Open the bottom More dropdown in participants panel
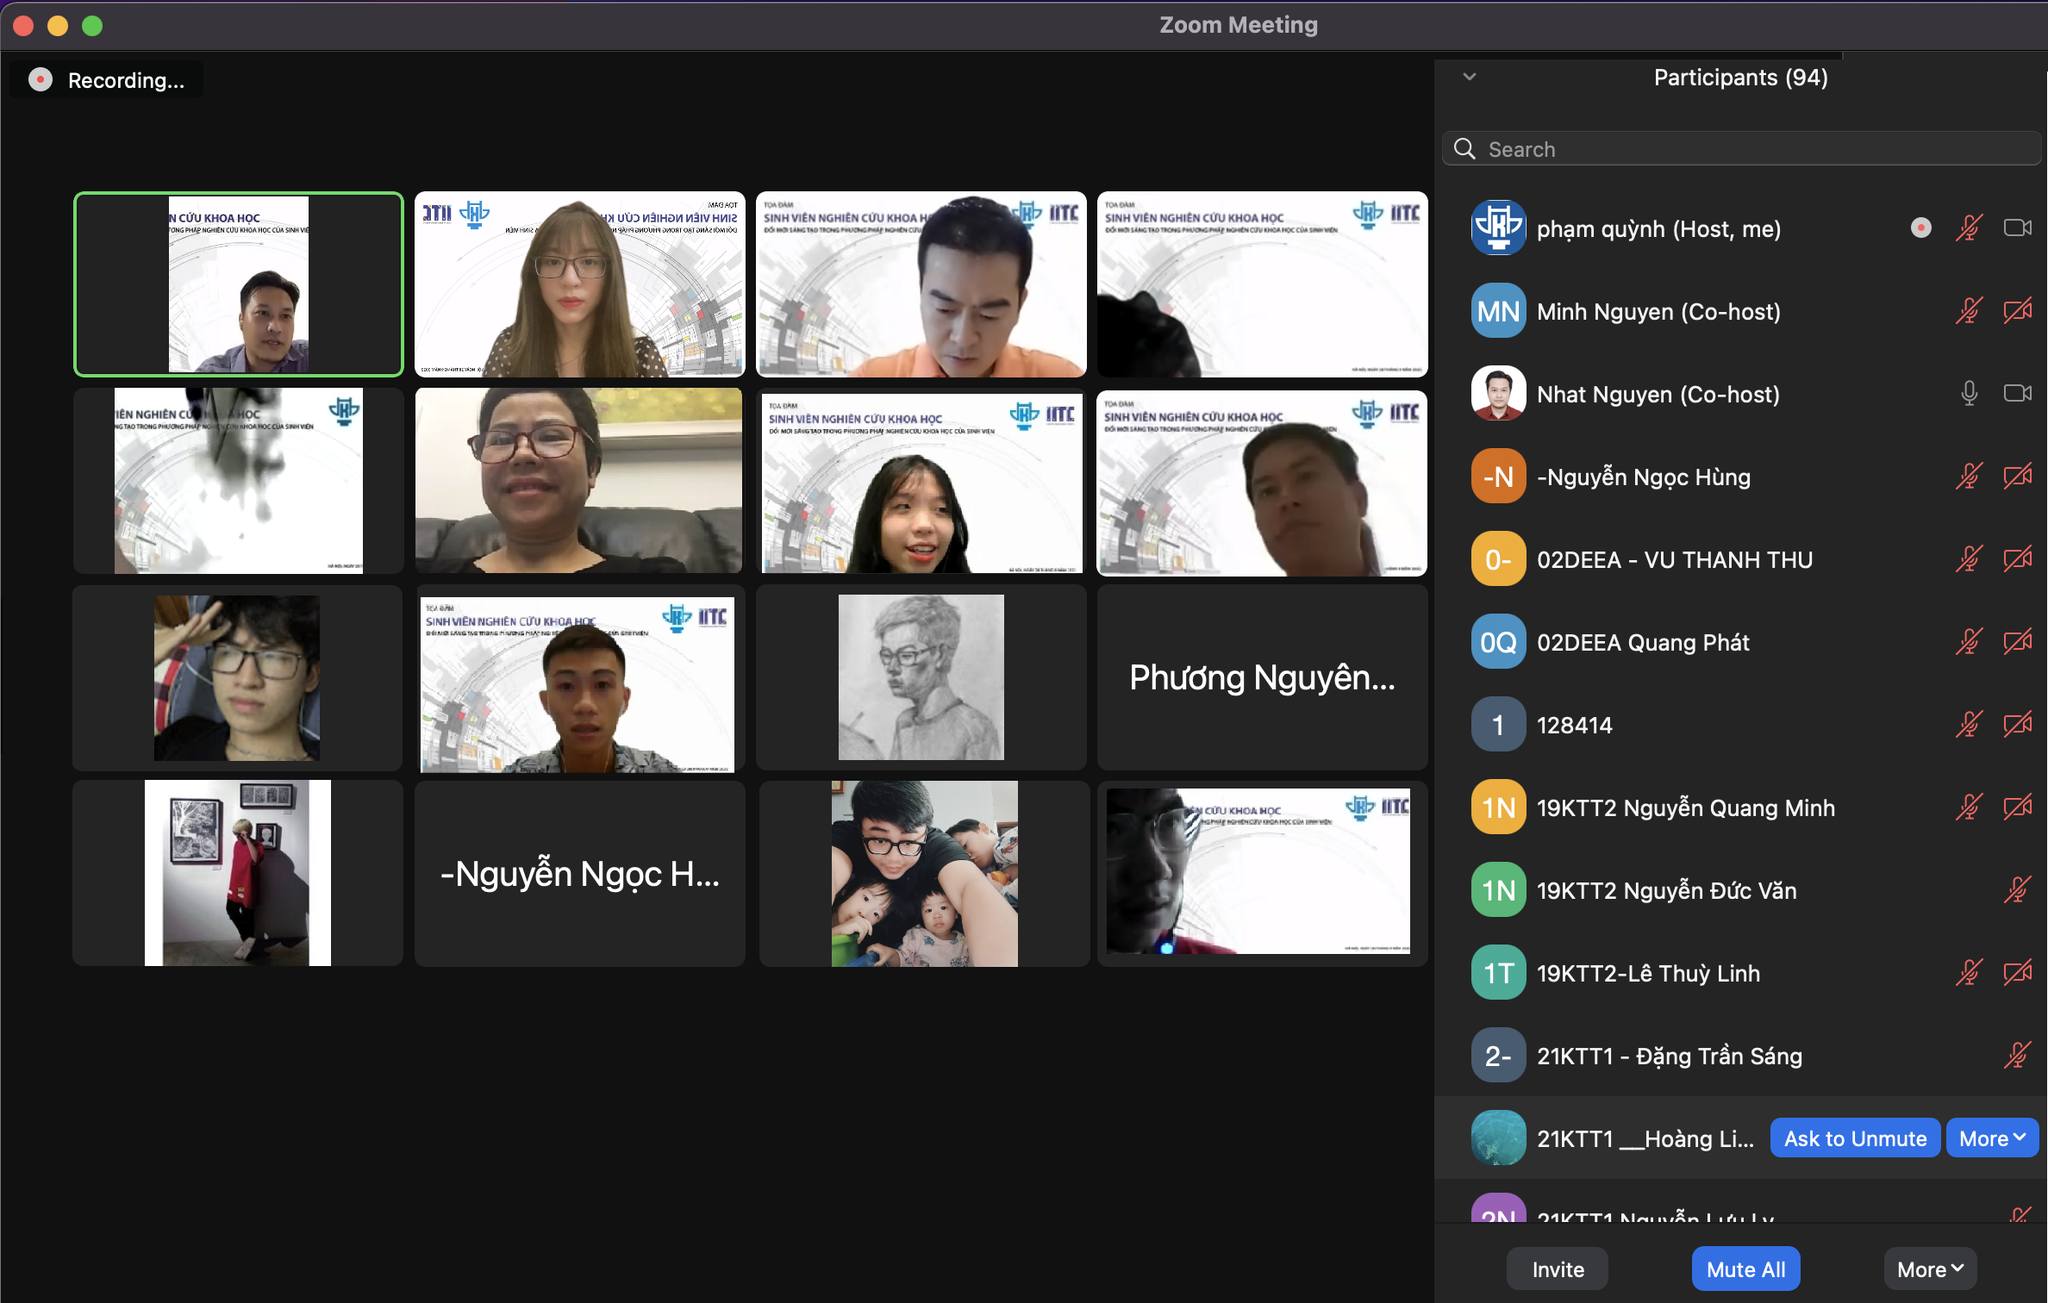The width and height of the screenshot is (2048, 1303). (1929, 1269)
